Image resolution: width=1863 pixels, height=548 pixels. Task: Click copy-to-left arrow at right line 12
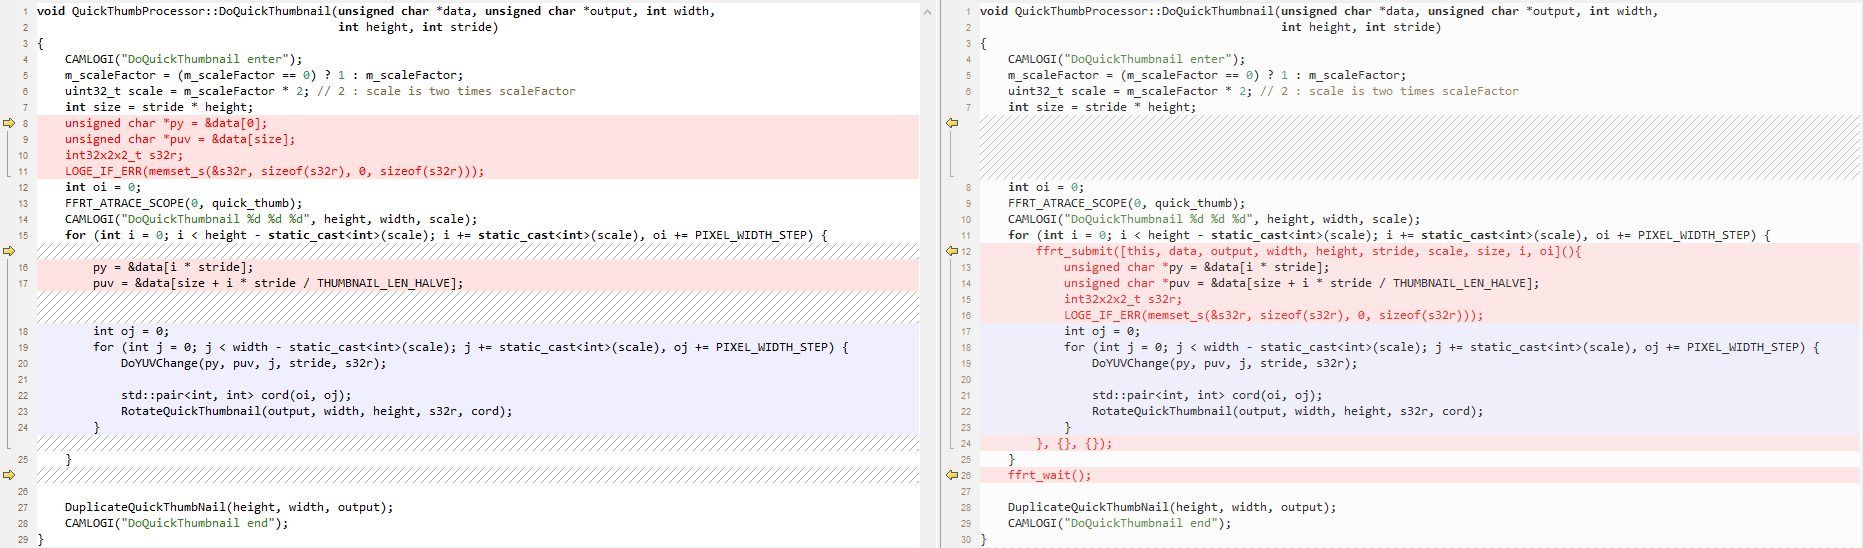click(952, 251)
